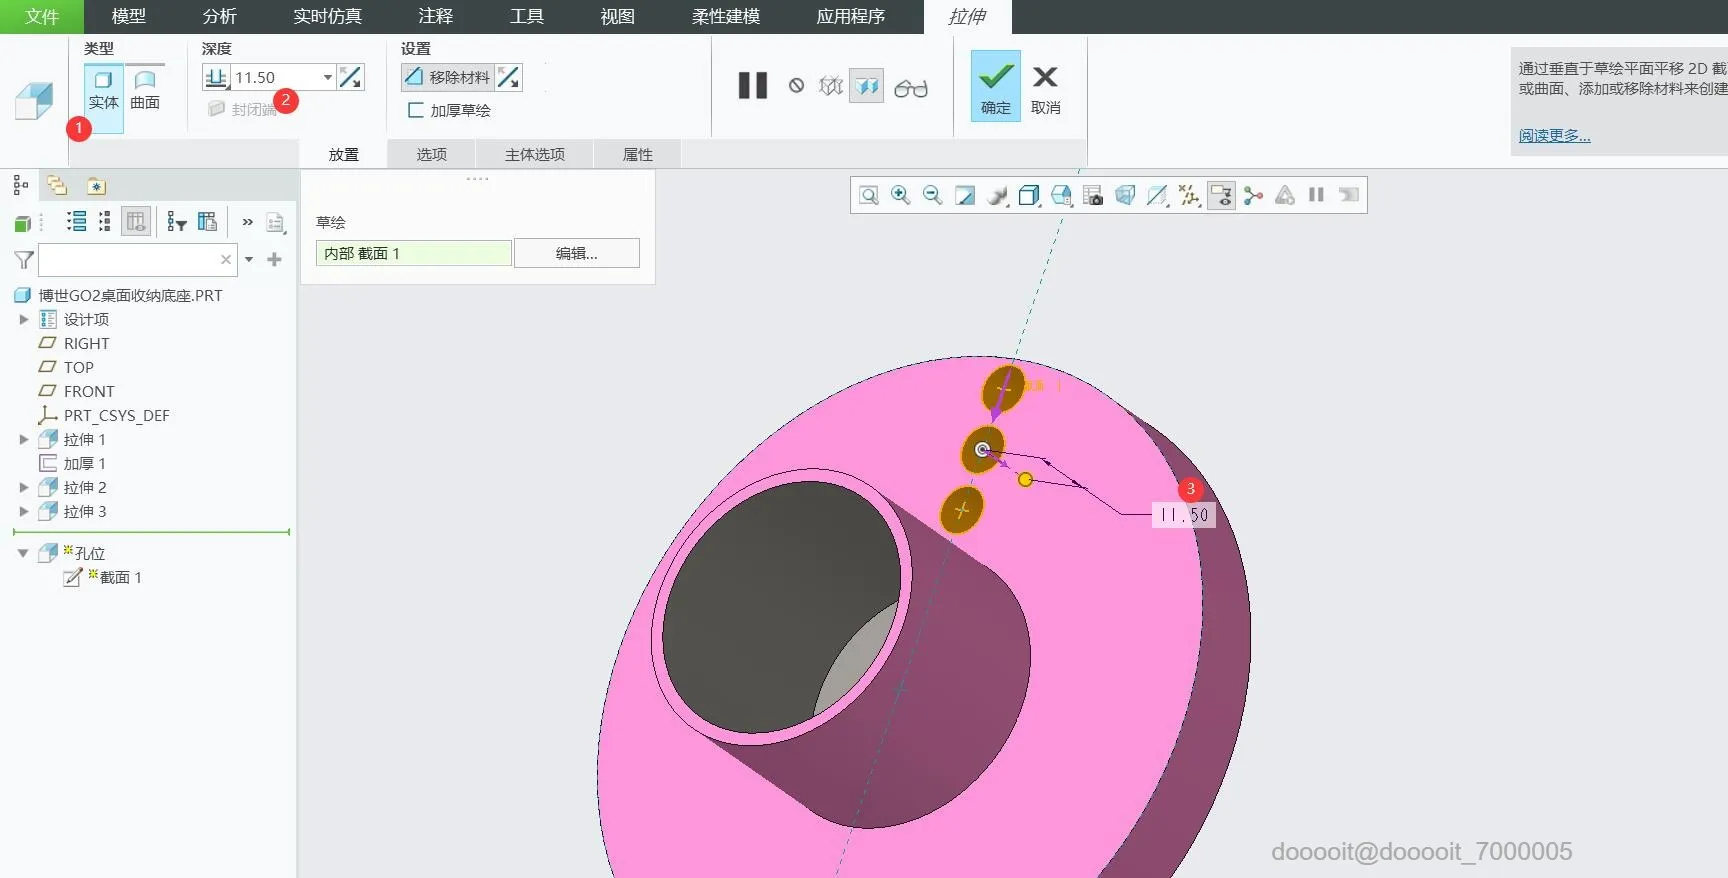Toggle the 移除材料 remove material option
Viewport: 1728px width, 878px height.
coord(448,78)
